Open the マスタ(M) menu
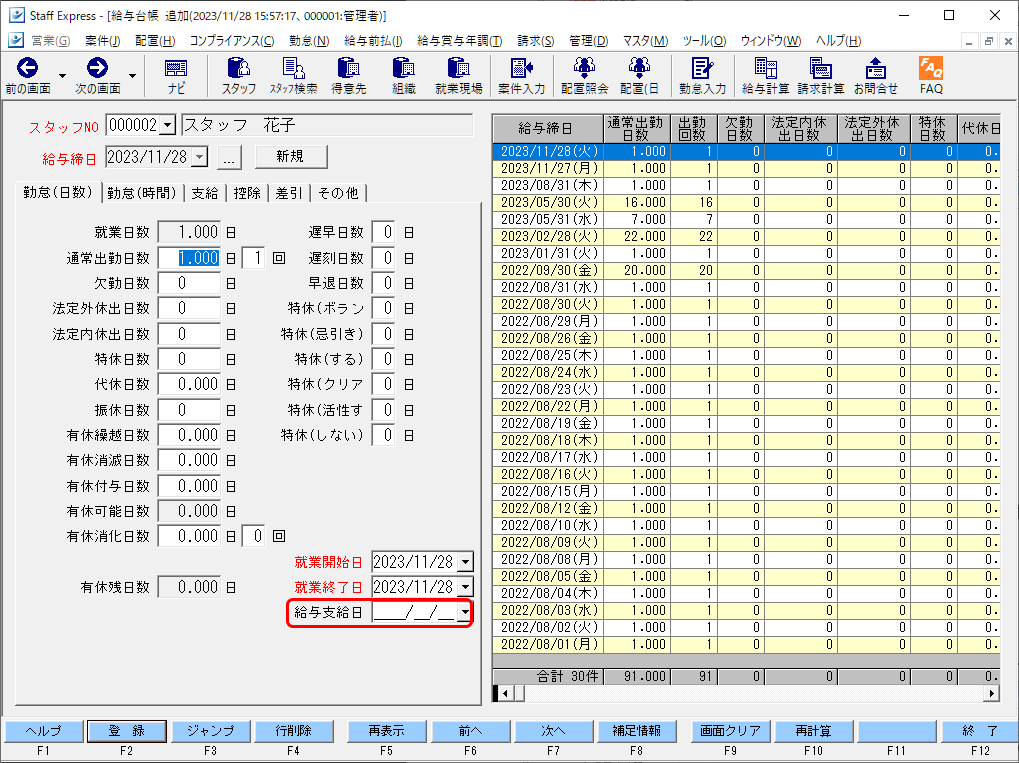 (x=645, y=40)
